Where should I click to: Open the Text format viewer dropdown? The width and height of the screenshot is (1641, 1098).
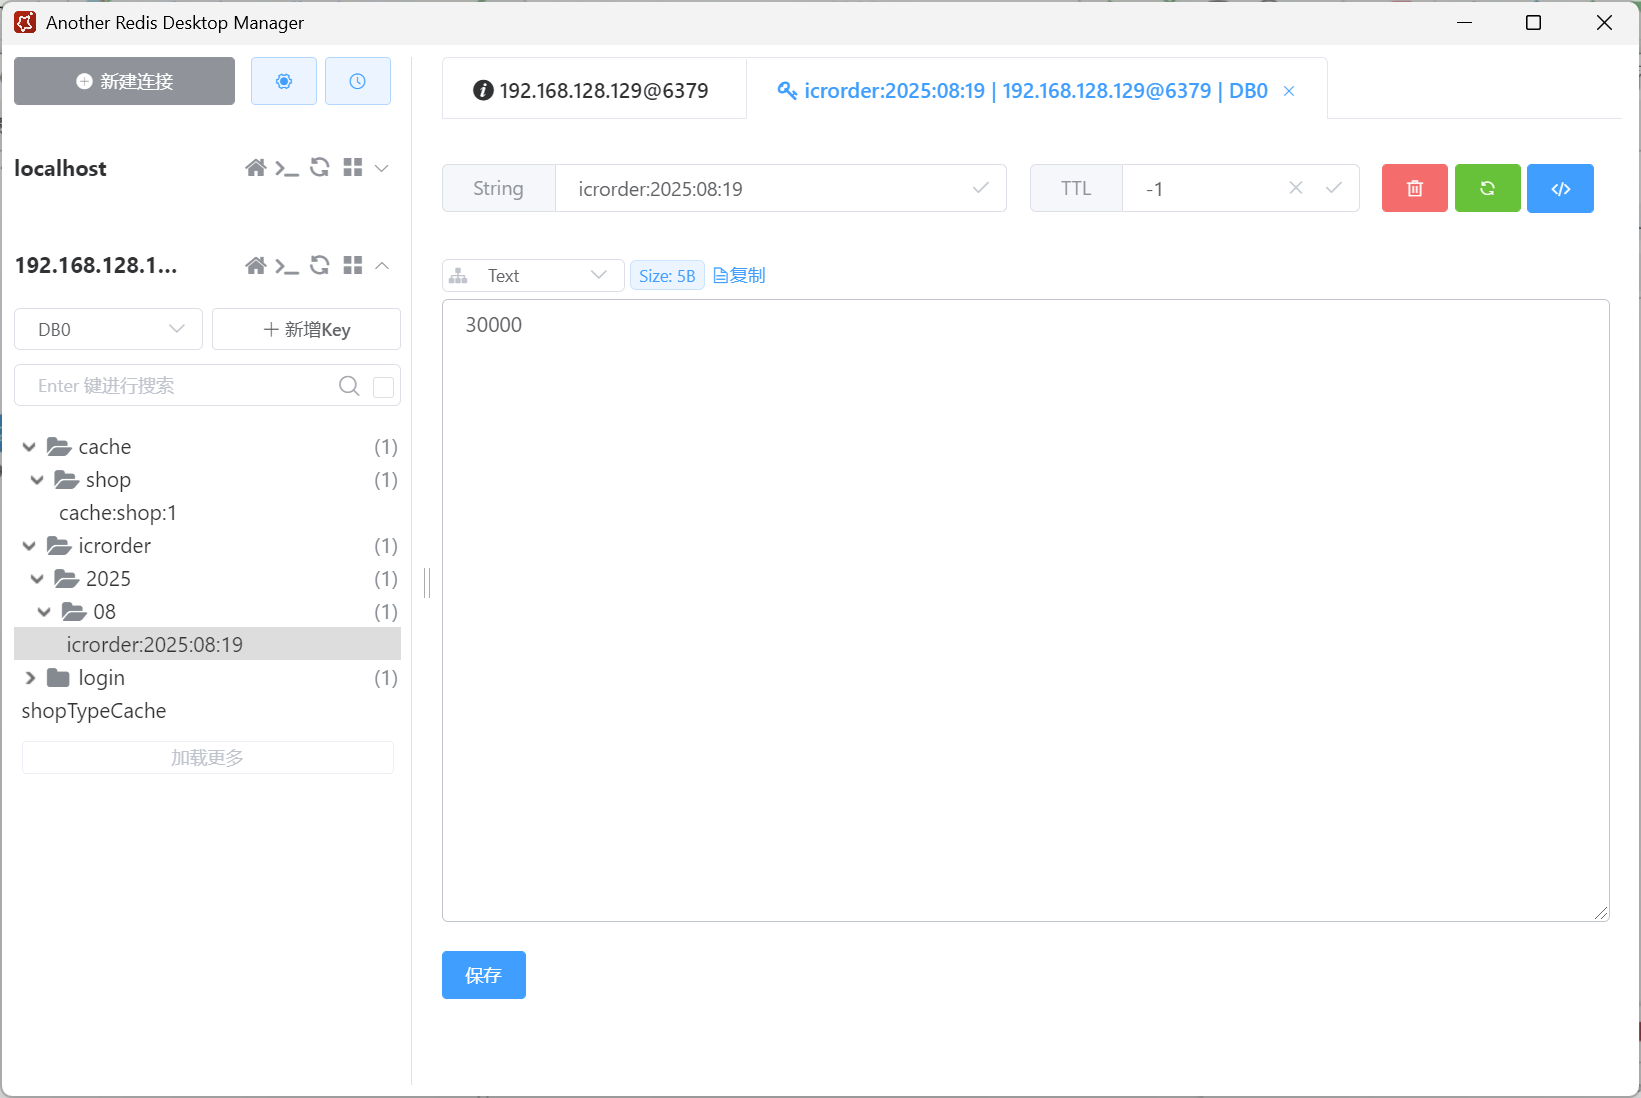533,276
